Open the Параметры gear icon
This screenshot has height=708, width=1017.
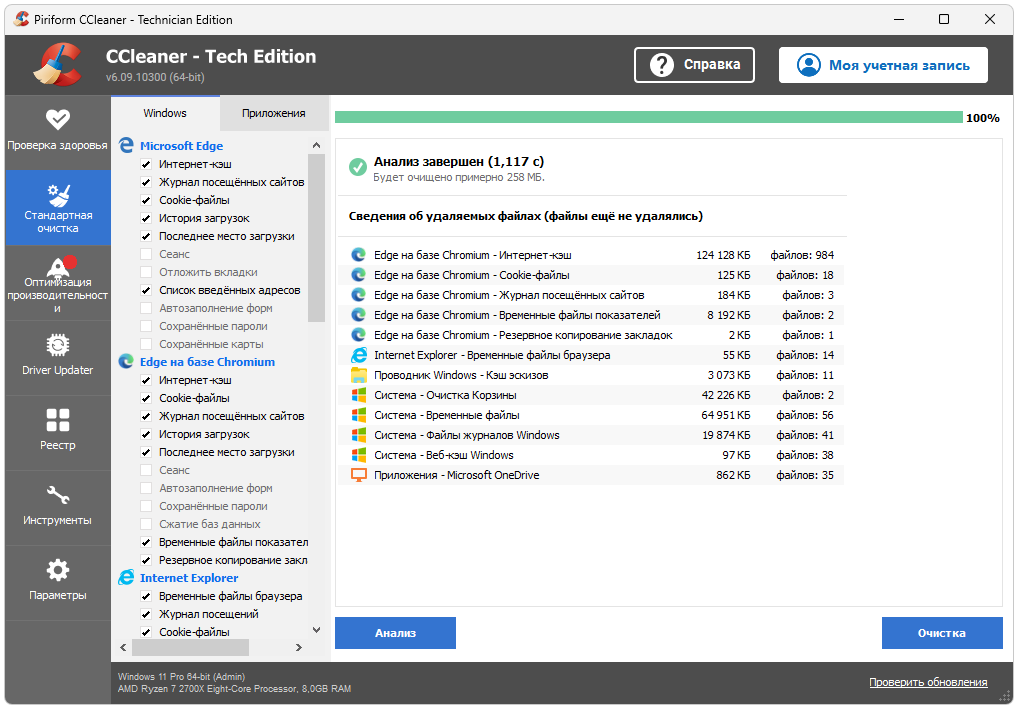pos(58,570)
